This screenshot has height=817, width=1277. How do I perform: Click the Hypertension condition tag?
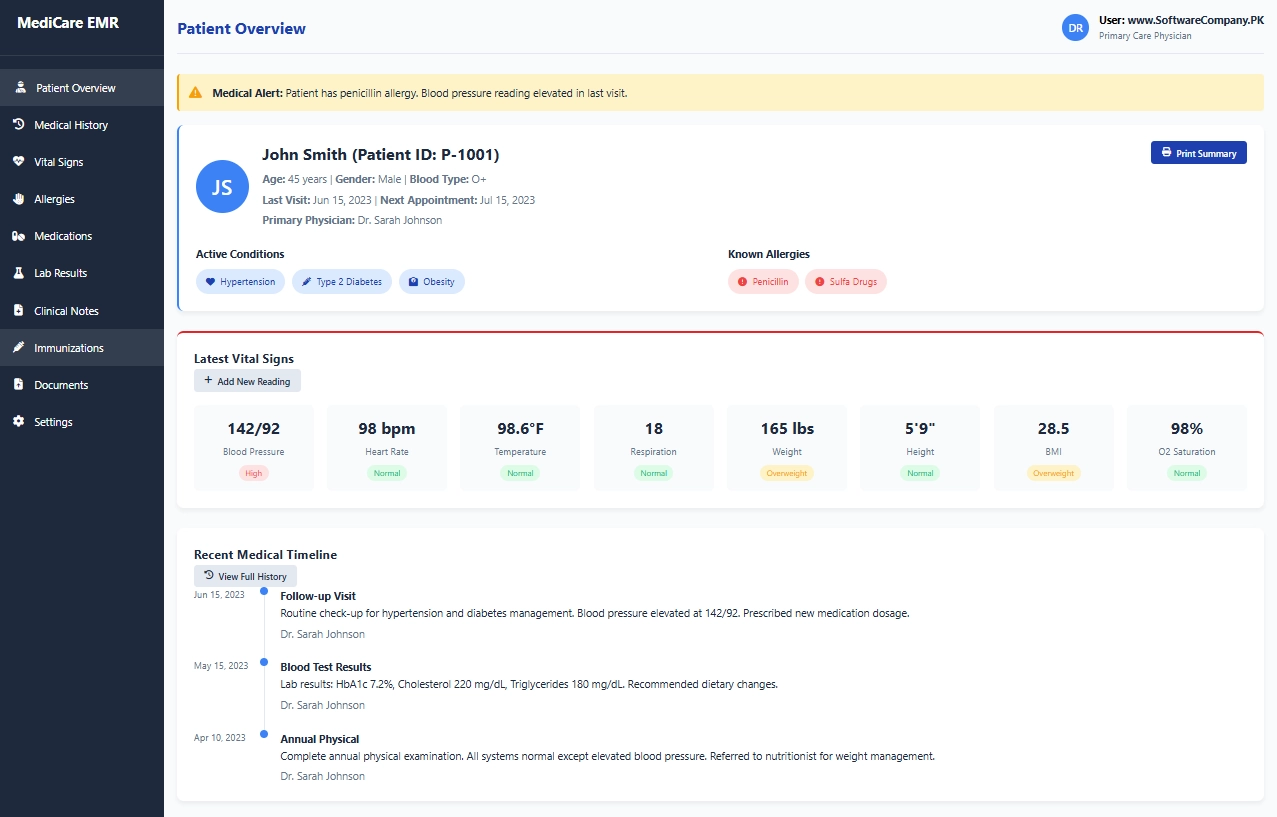[x=240, y=282]
